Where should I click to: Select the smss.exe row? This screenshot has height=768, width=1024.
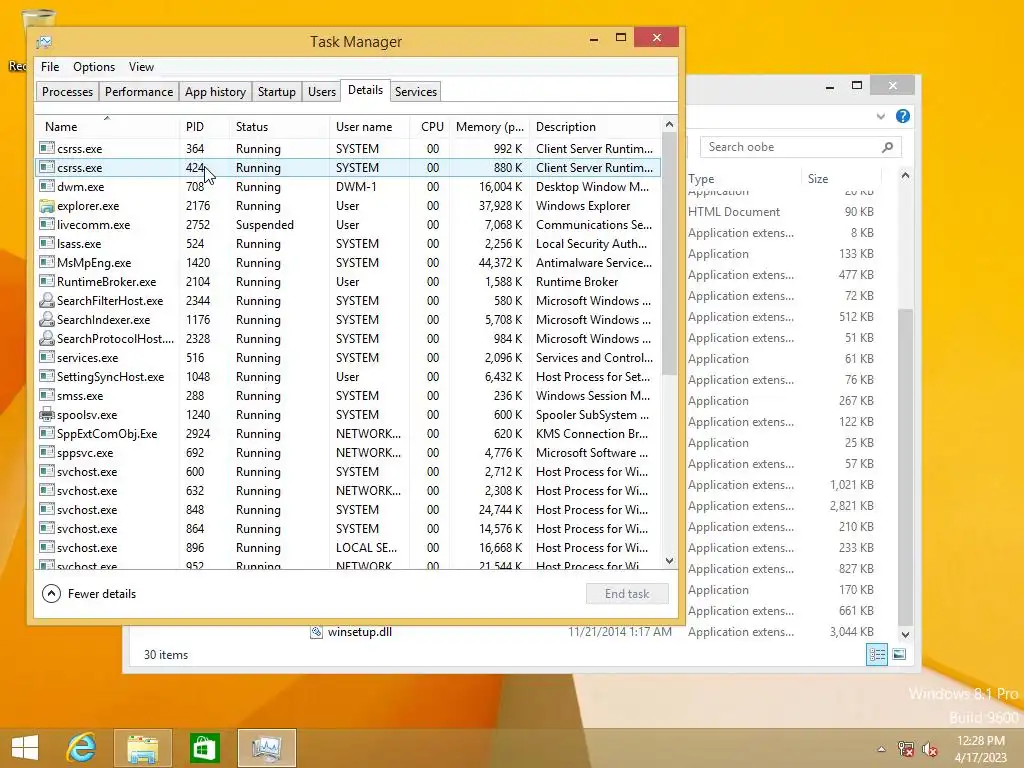pyautogui.click(x=348, y=396)
